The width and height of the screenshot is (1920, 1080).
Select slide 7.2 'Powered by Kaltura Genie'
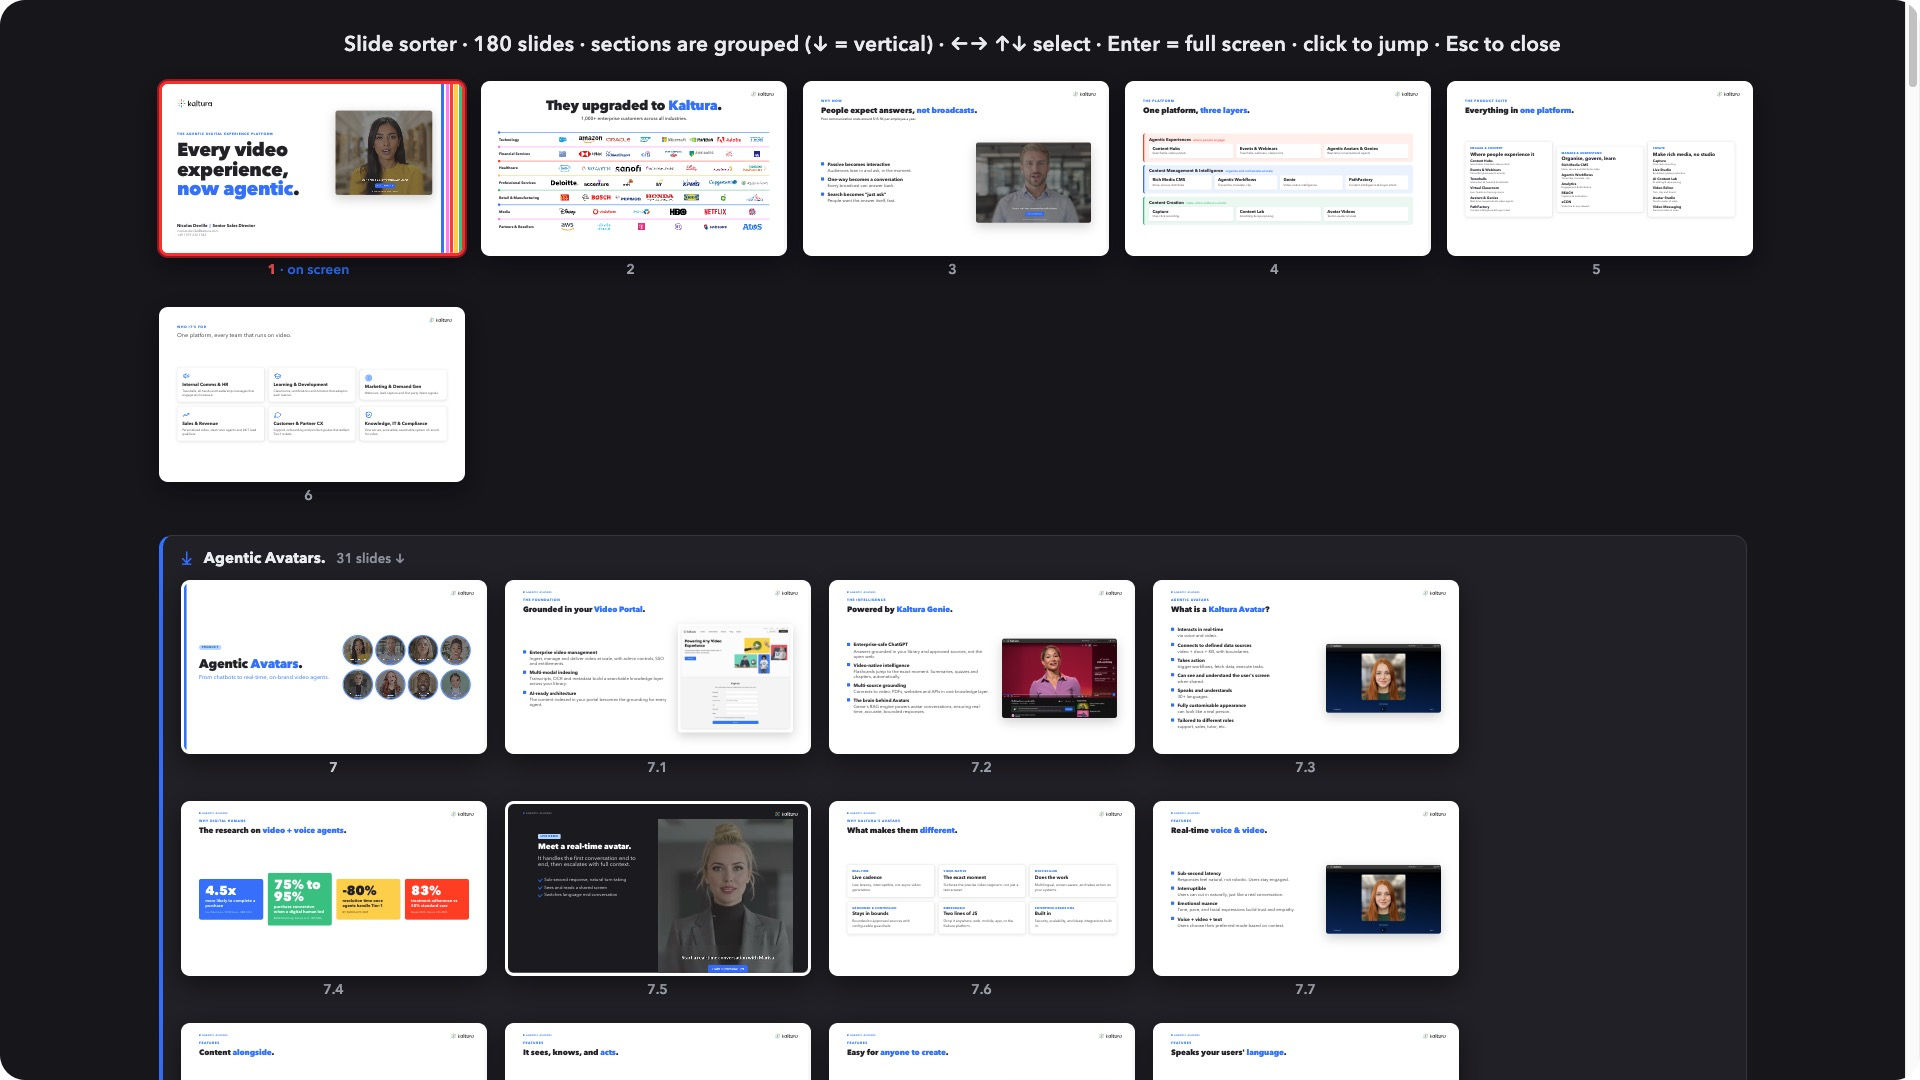(x=982, y=667)
